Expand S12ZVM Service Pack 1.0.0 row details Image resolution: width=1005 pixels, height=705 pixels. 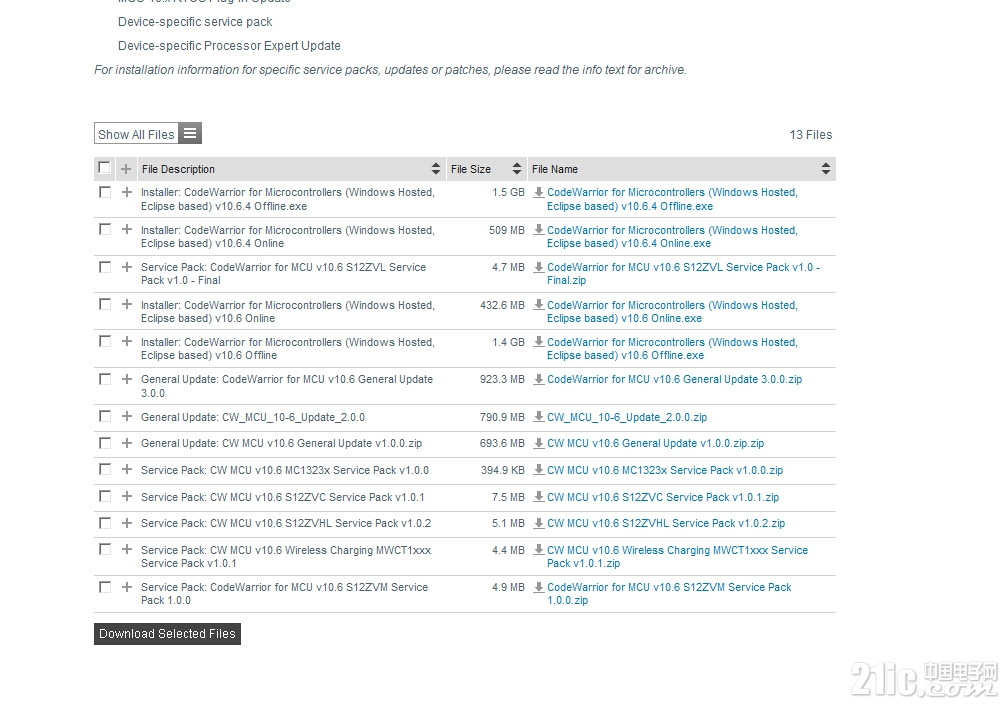(x=127, y=587)
